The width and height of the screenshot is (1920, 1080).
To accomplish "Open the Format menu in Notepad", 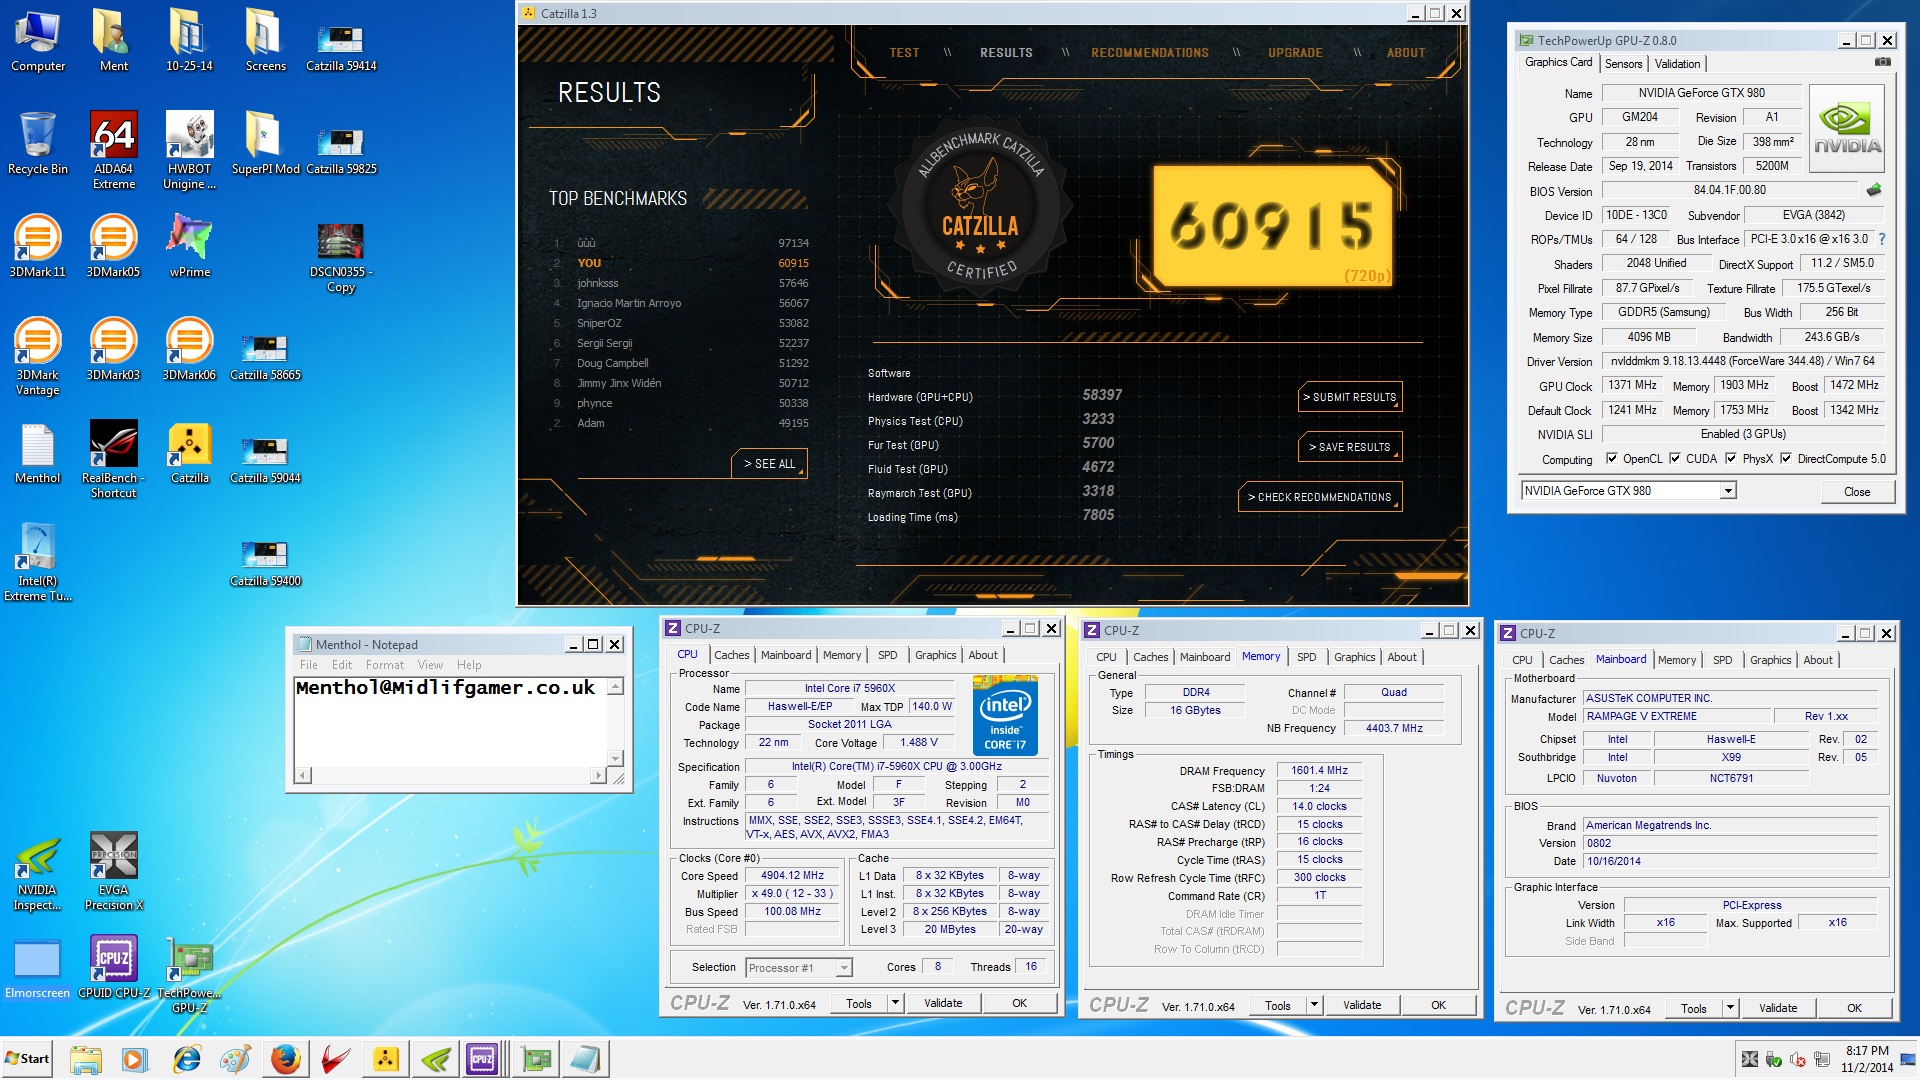I will click(x=384, y=665).
